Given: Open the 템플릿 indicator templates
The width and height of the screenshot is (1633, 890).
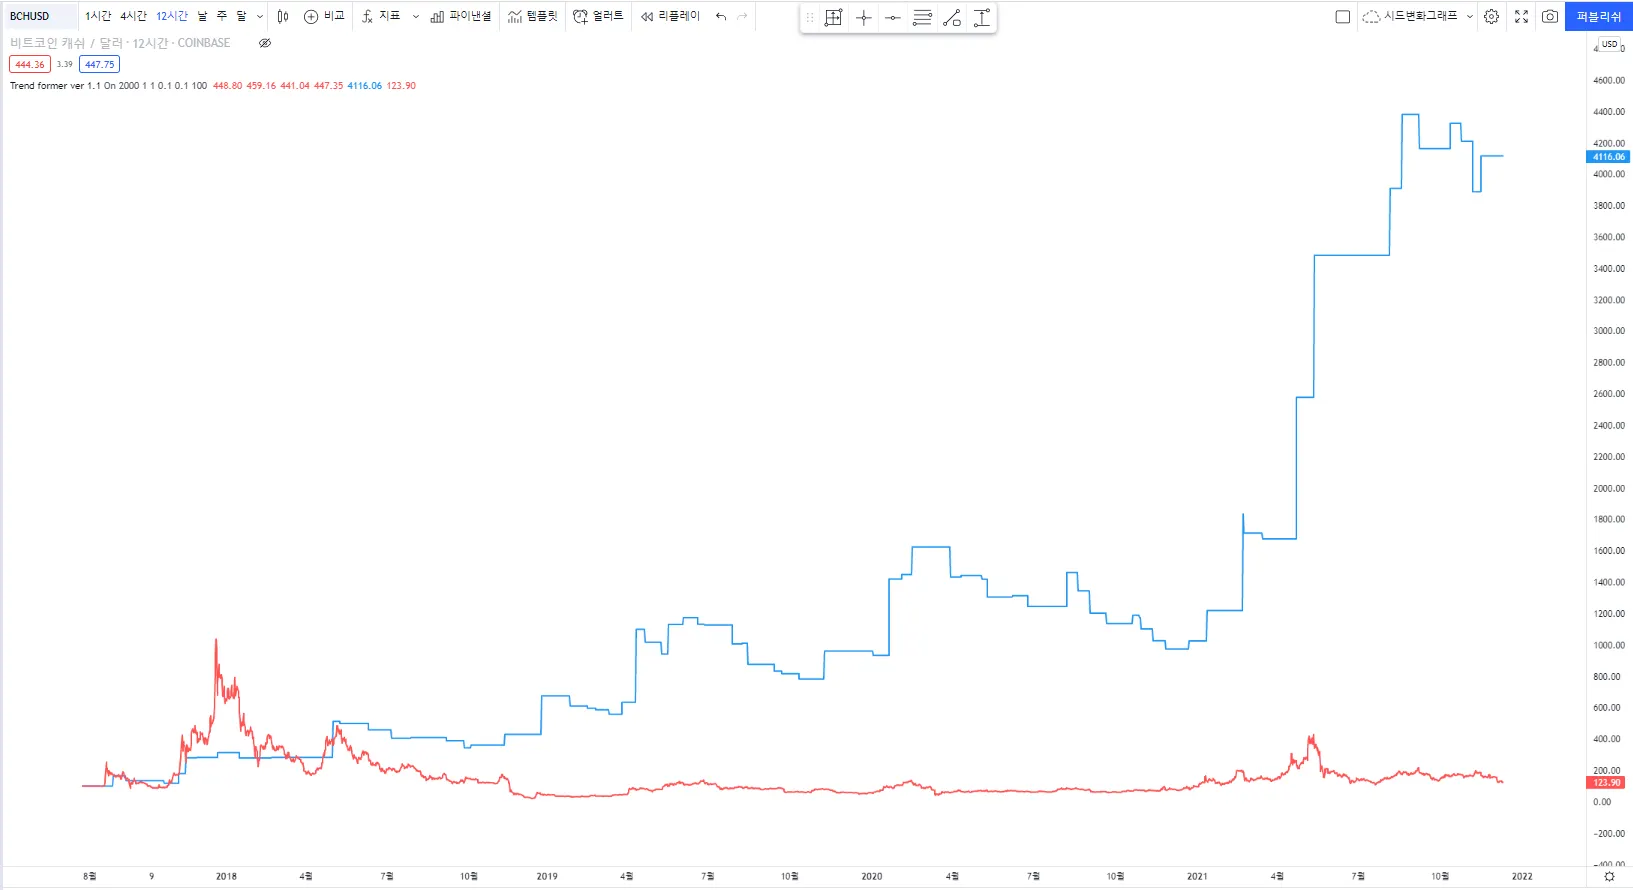Looking at the screenshot, I should coord(532,16).
